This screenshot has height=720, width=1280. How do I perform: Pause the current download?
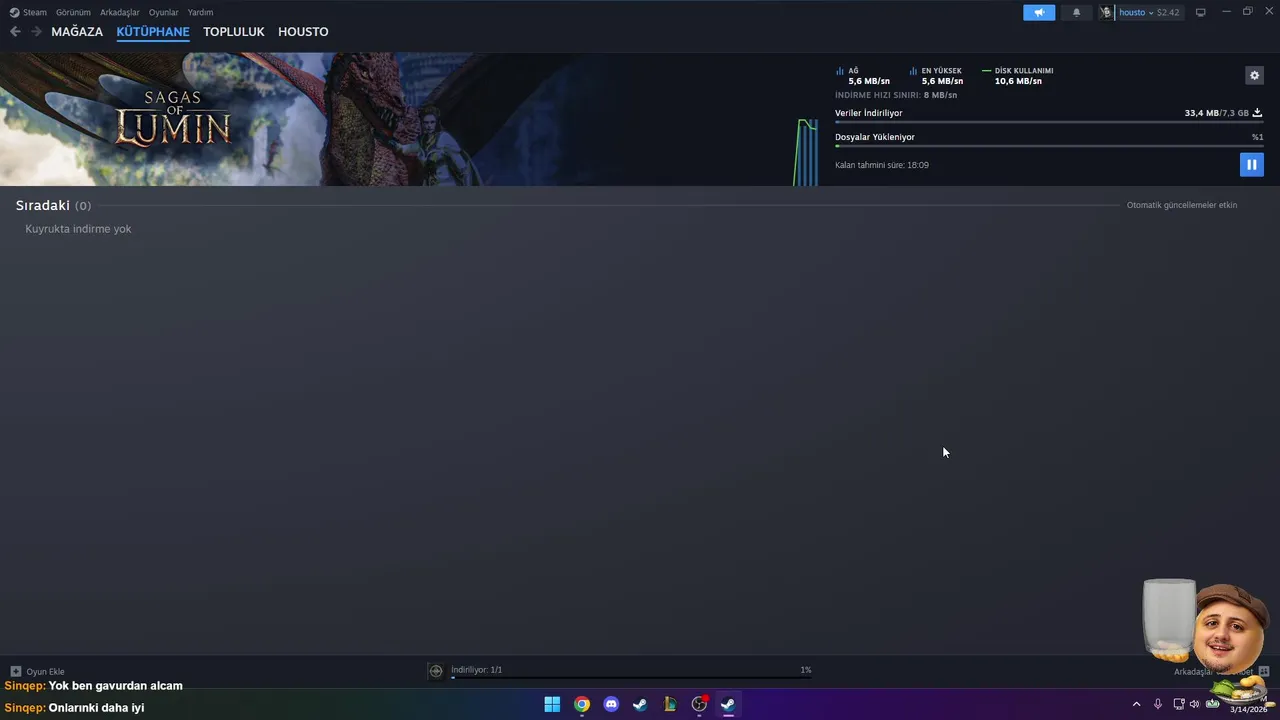tap(1251, 165)
